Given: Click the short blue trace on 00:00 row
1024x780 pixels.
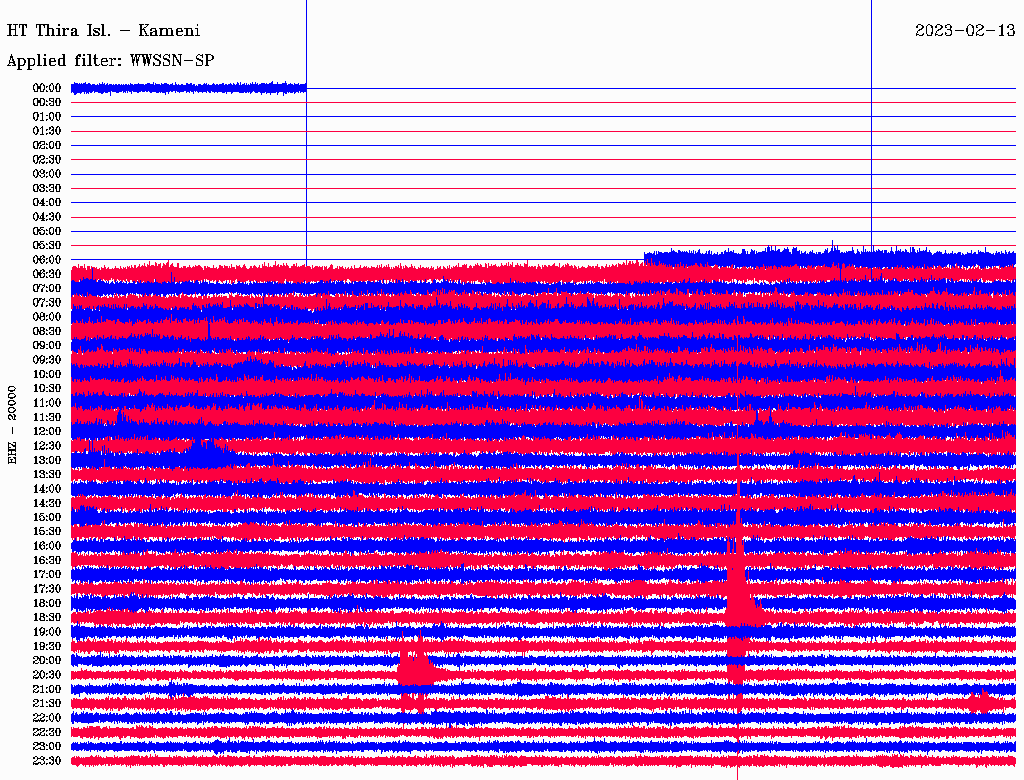Looking at the screenshot, I should tap(188, 88).
